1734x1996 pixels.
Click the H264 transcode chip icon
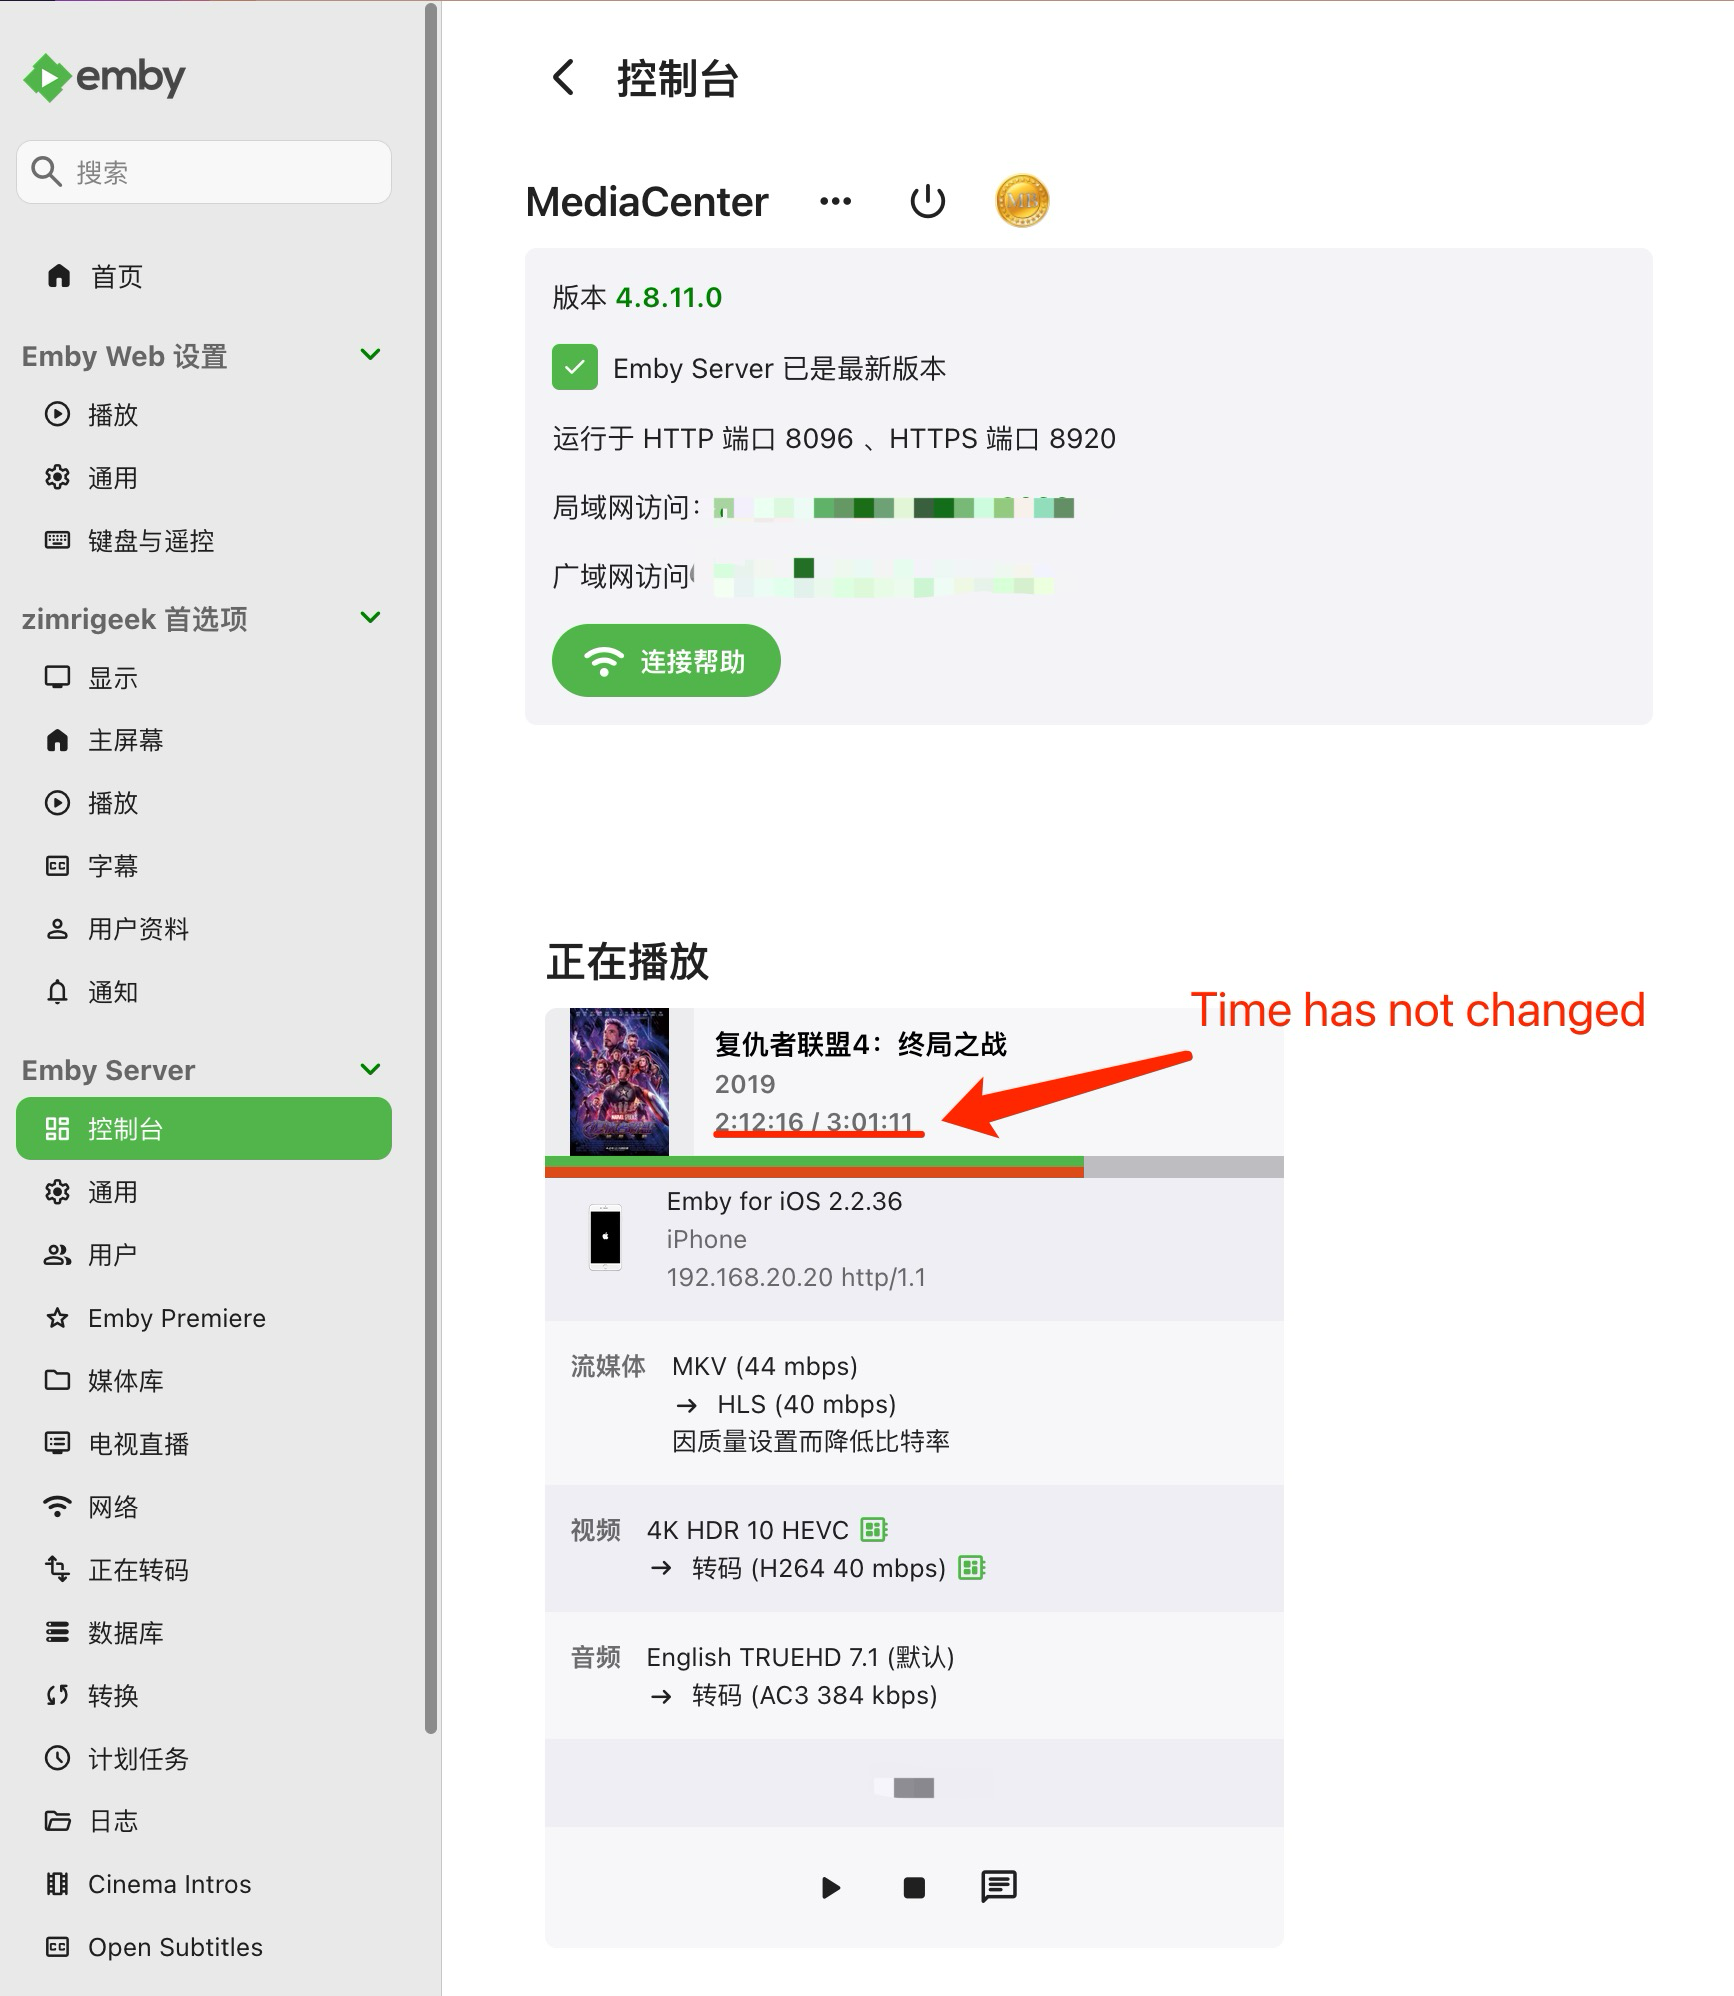click(x=972, y=1567)
